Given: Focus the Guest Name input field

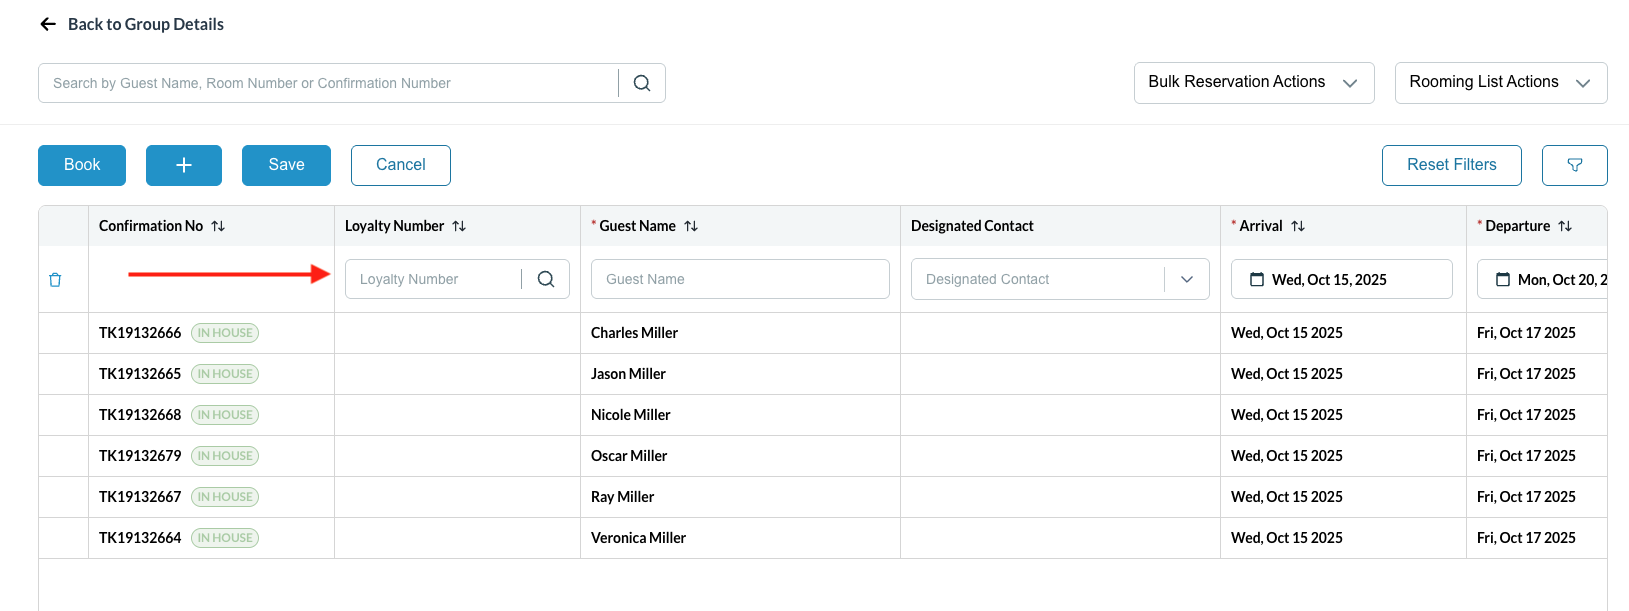Looking at the screenshot, I should tap(740, 279).
